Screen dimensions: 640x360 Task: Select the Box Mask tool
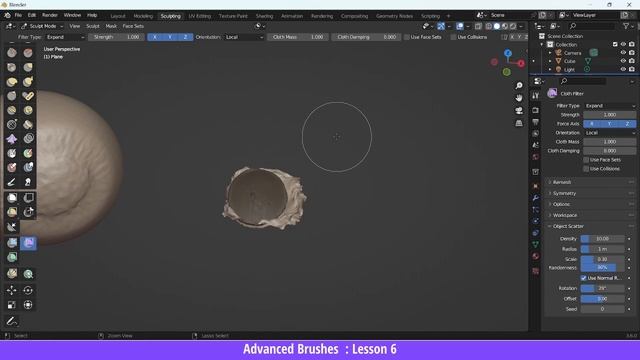[12, 198]
